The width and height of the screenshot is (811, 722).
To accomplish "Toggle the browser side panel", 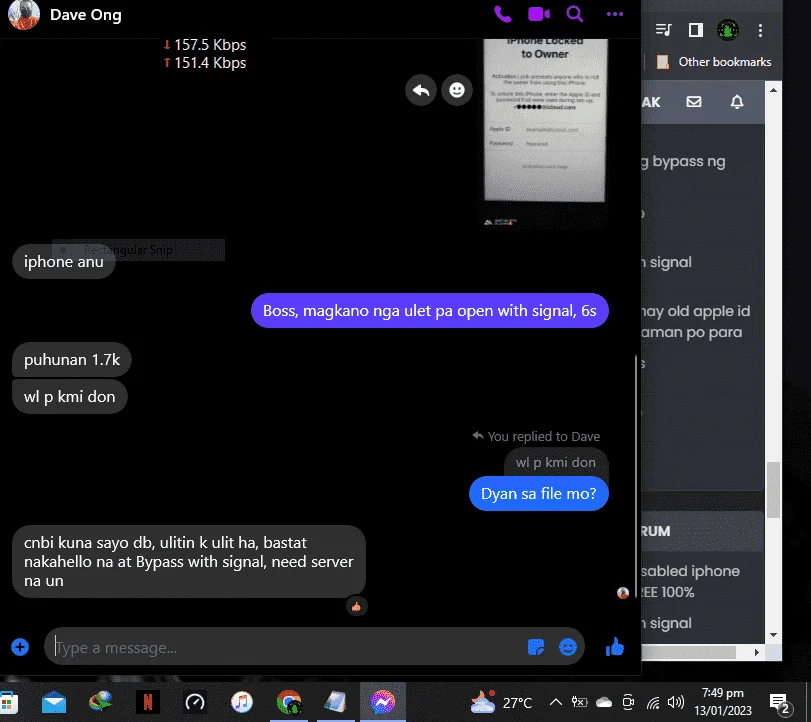I will (696, 30).
